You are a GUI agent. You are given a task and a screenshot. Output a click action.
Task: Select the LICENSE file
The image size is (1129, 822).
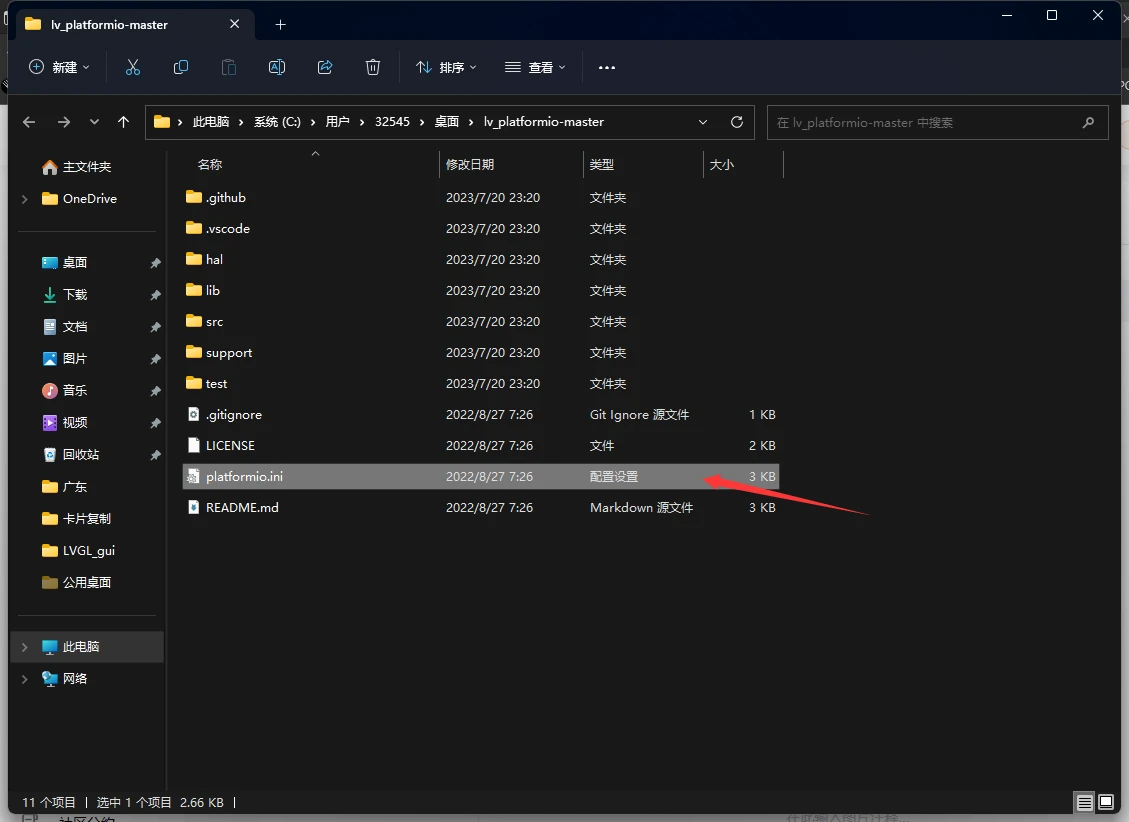pyautogui.click(x=481, y=445)
